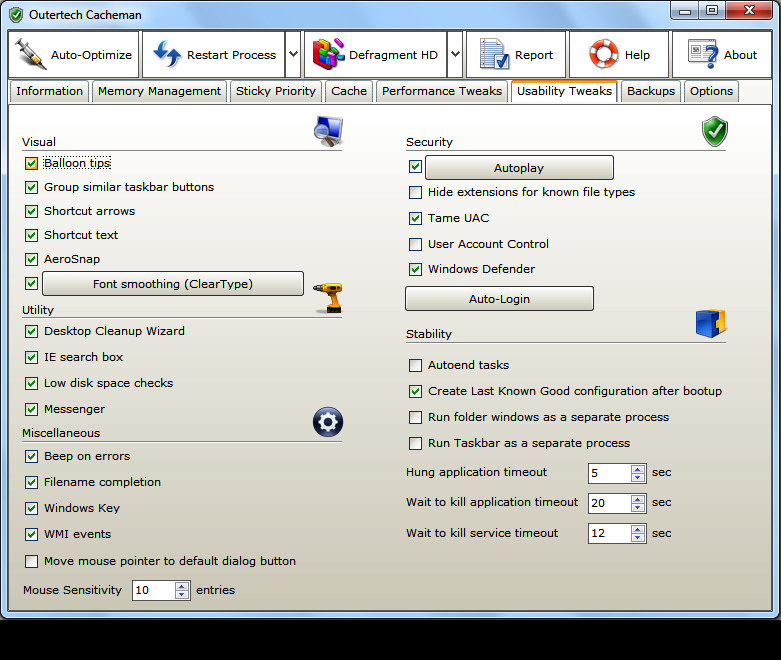Viewport: 781px width, 660px height.
Task: Uncheck Tame UAC
Action: [x=415, y=218]
